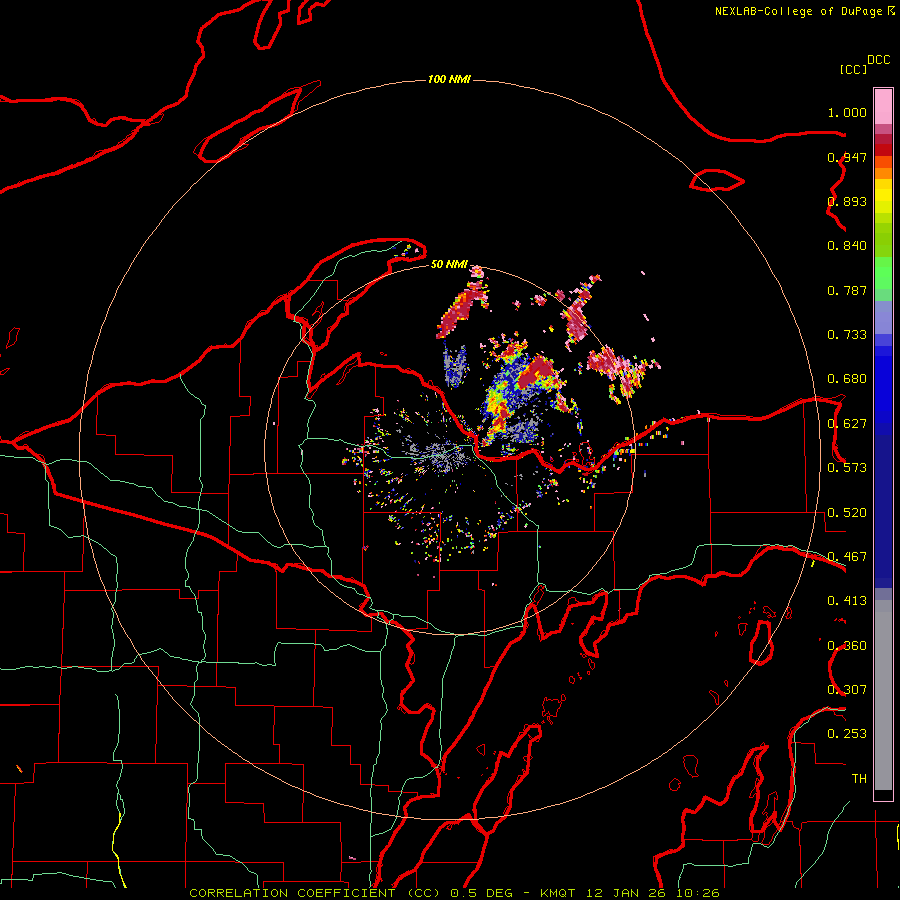Click the 100 NMI range ring label
The height and width of the screenshot is (900, 900).
[x=449, y=79]
